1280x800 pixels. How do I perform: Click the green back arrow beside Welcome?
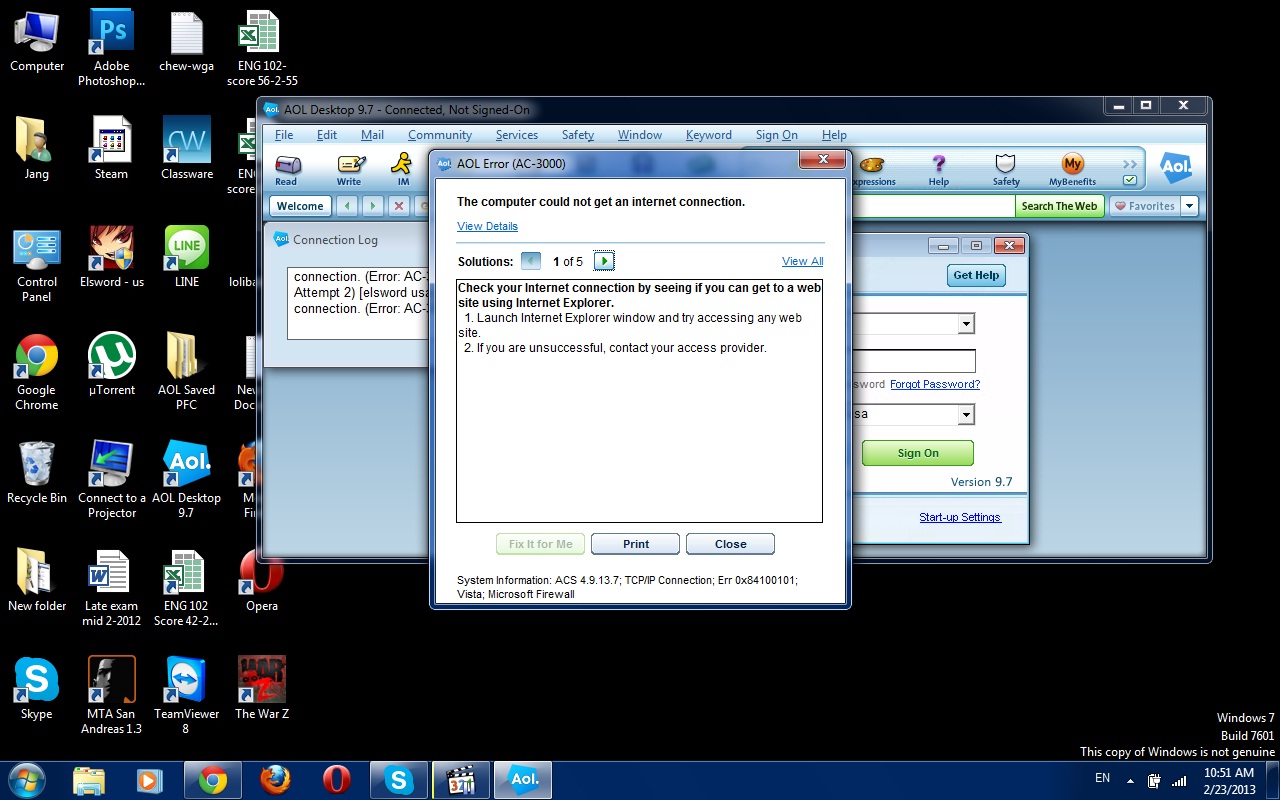(346, 206)
